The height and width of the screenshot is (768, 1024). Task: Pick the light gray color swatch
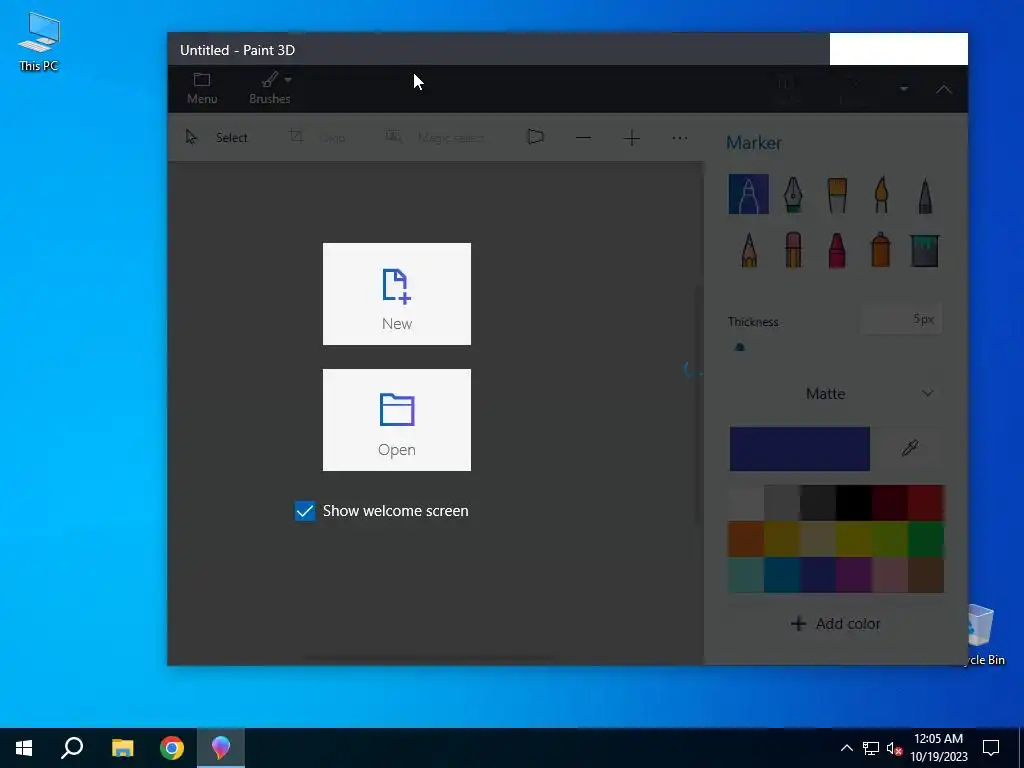click(x=782, y=503)
